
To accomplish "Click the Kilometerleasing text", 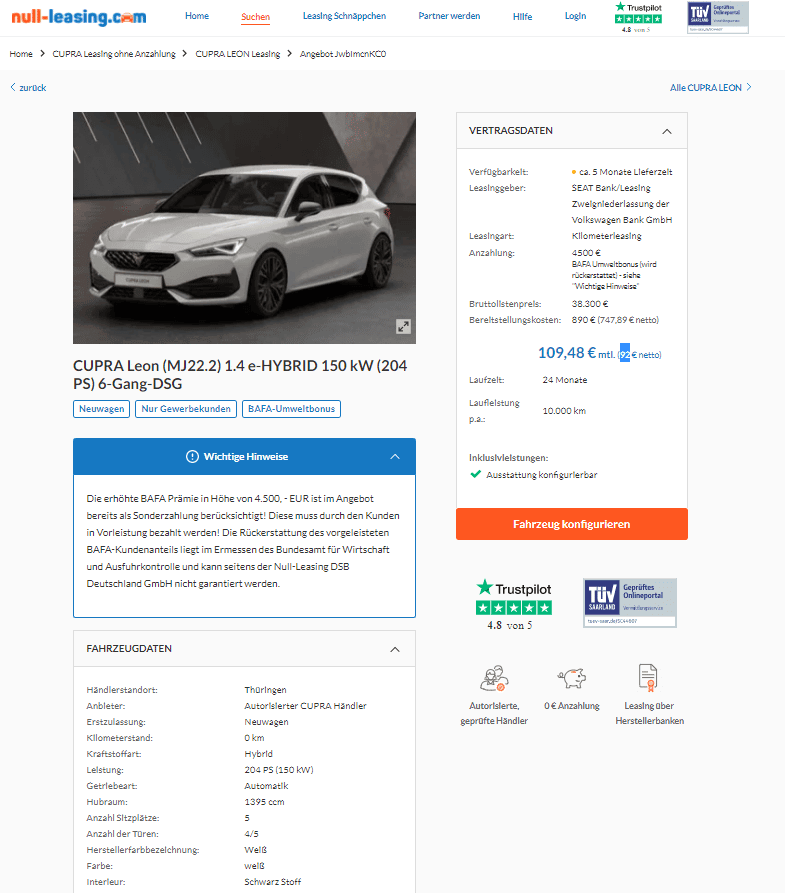I will point(607,236).
